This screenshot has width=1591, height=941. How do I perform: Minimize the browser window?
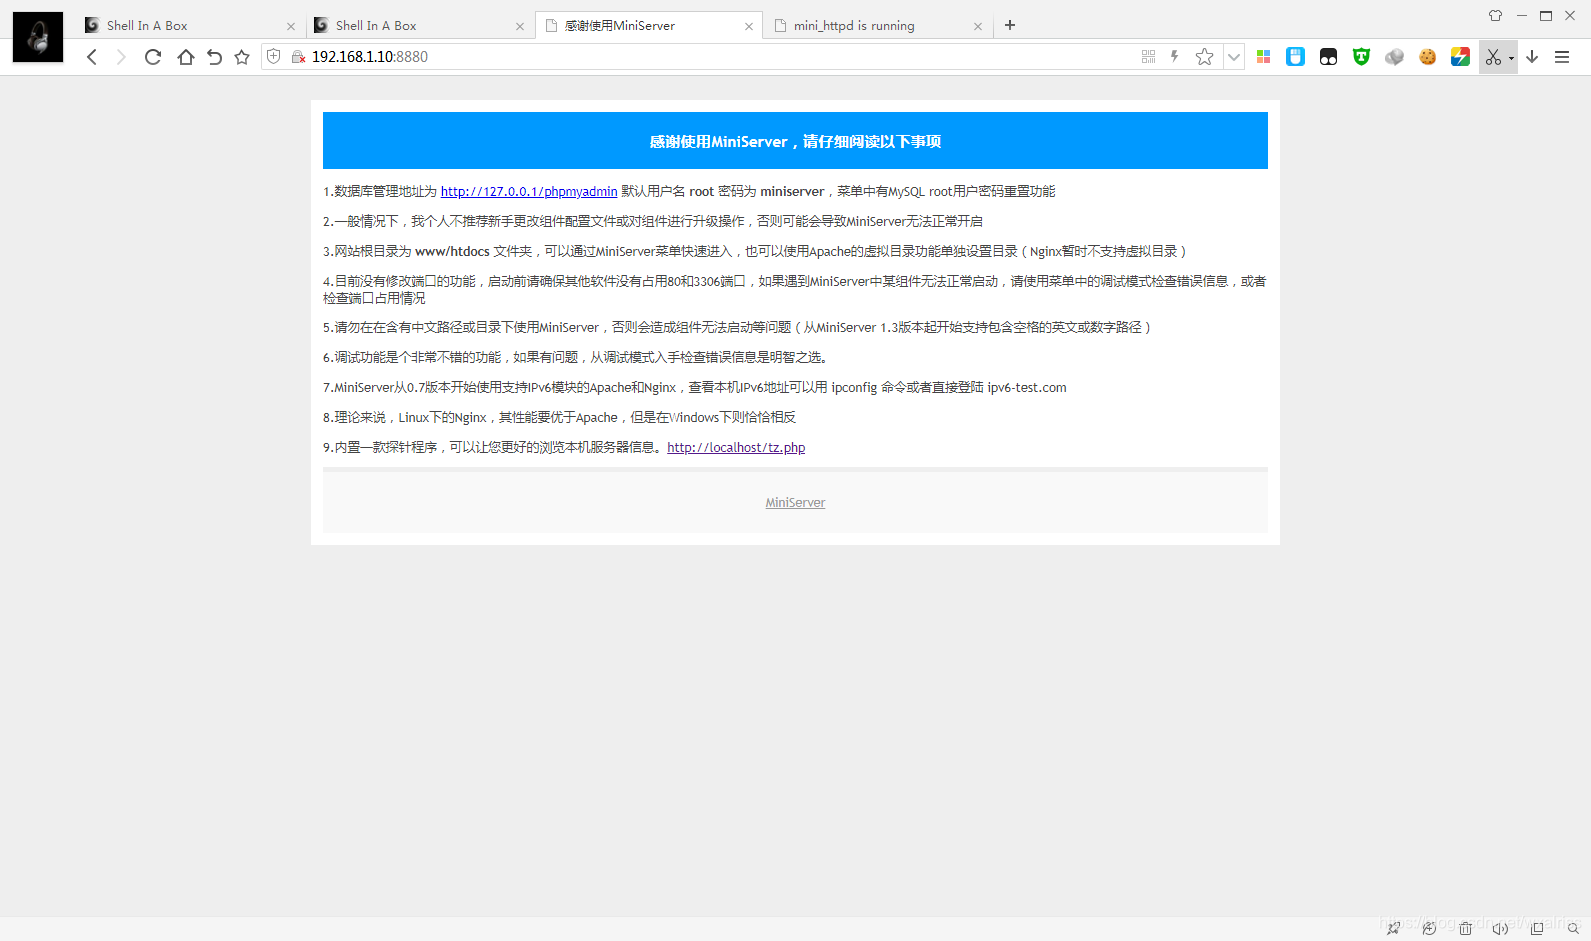pos(1521,15)
